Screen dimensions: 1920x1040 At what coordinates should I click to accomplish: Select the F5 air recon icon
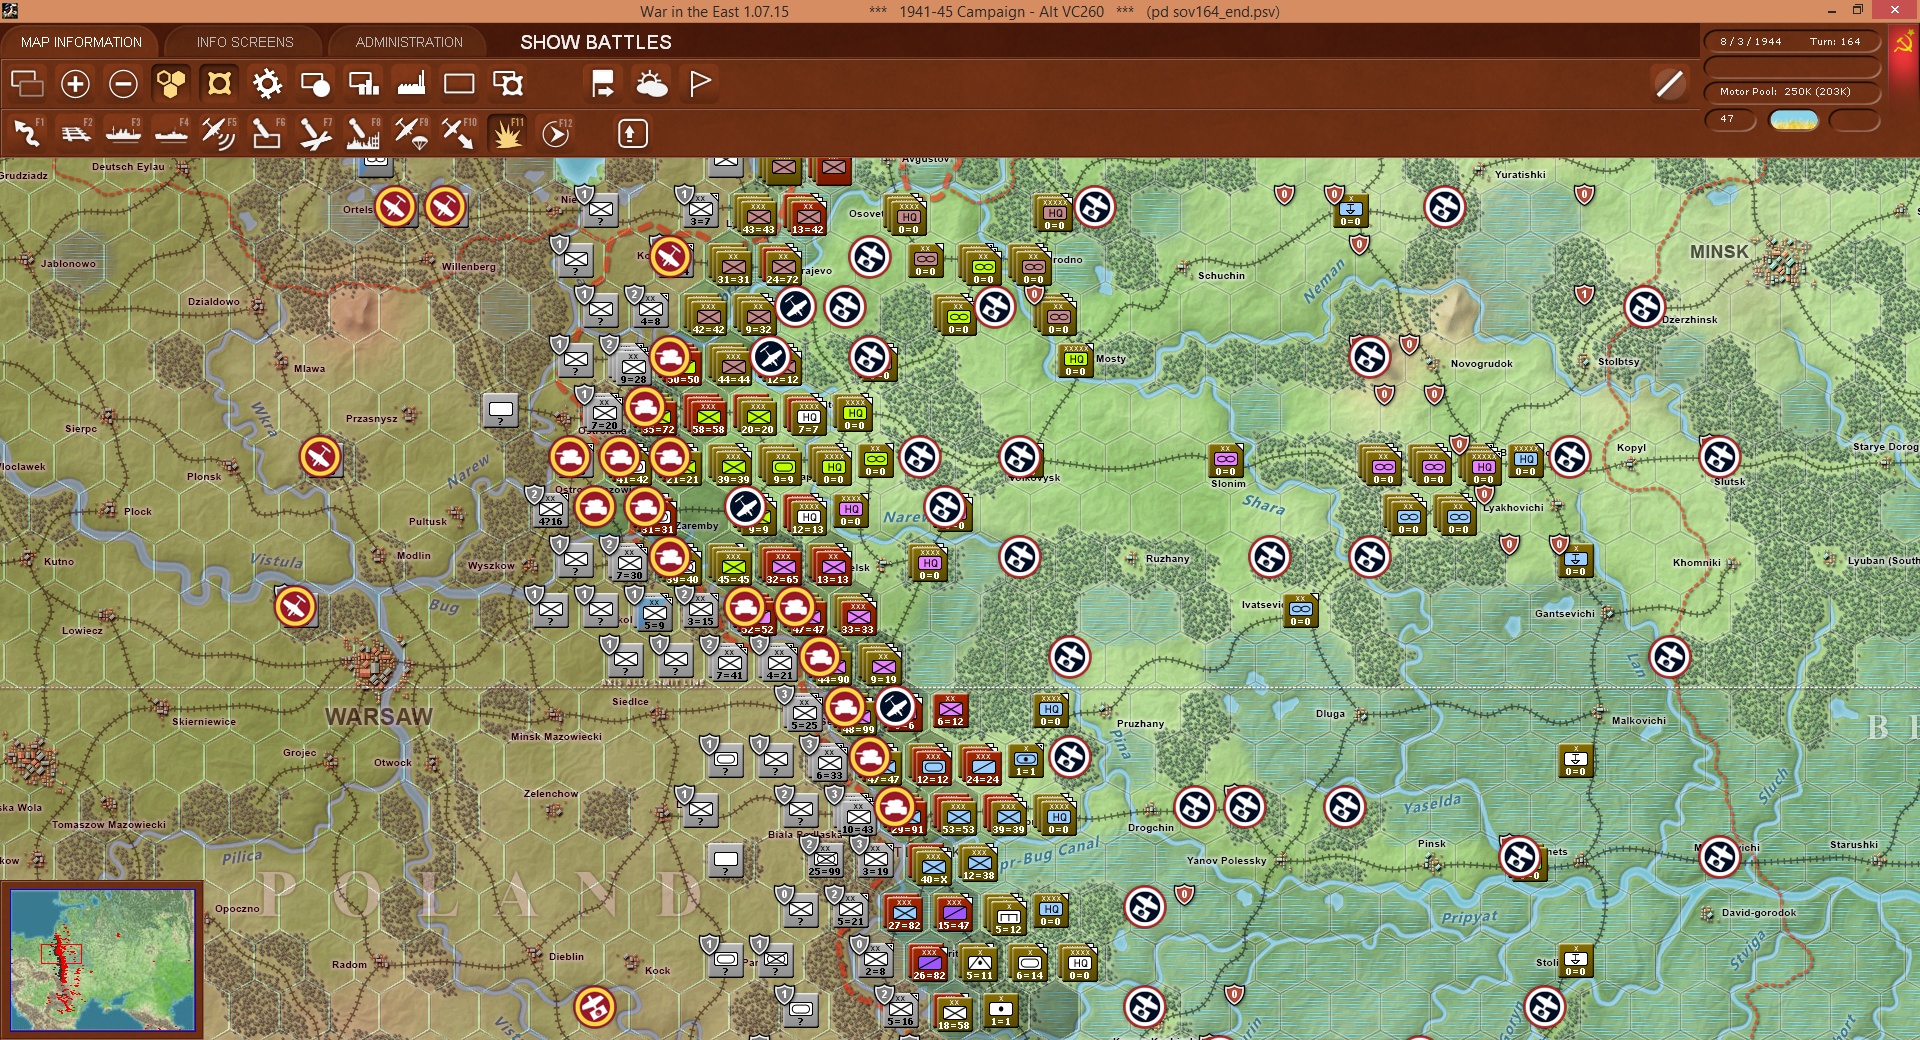pos(219,133)
